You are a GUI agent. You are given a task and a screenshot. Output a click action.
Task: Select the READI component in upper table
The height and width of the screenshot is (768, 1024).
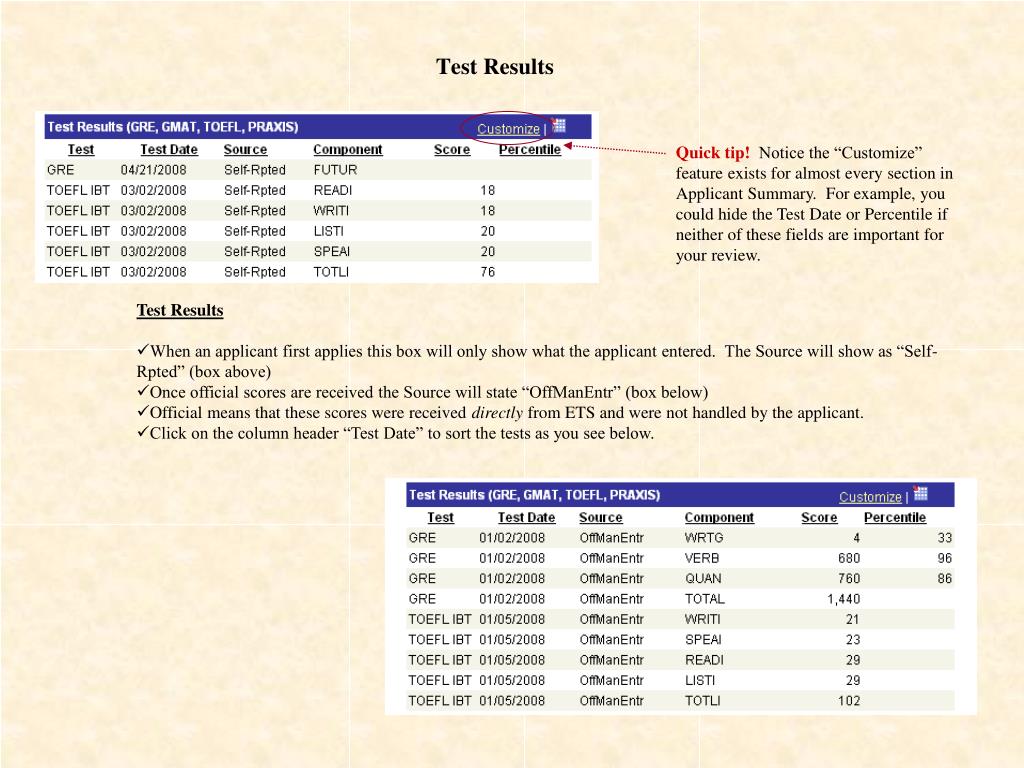click(x=332, y=190)
